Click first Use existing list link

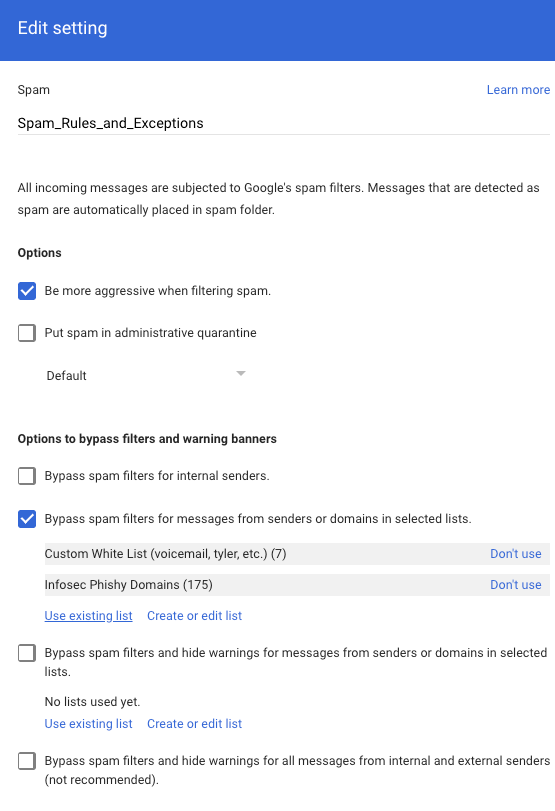tap(88, 616)
